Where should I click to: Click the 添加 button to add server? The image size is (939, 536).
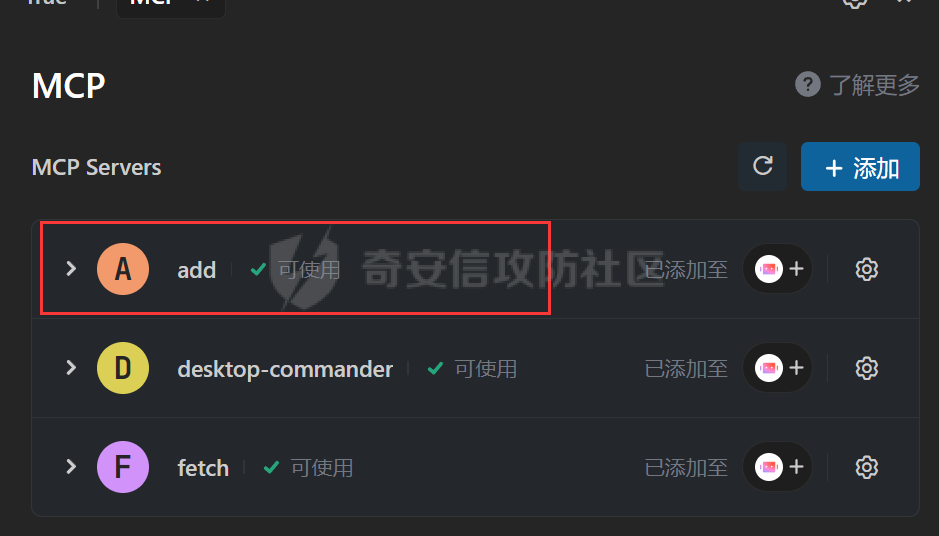pyautogui.click(x=860, y=166)
